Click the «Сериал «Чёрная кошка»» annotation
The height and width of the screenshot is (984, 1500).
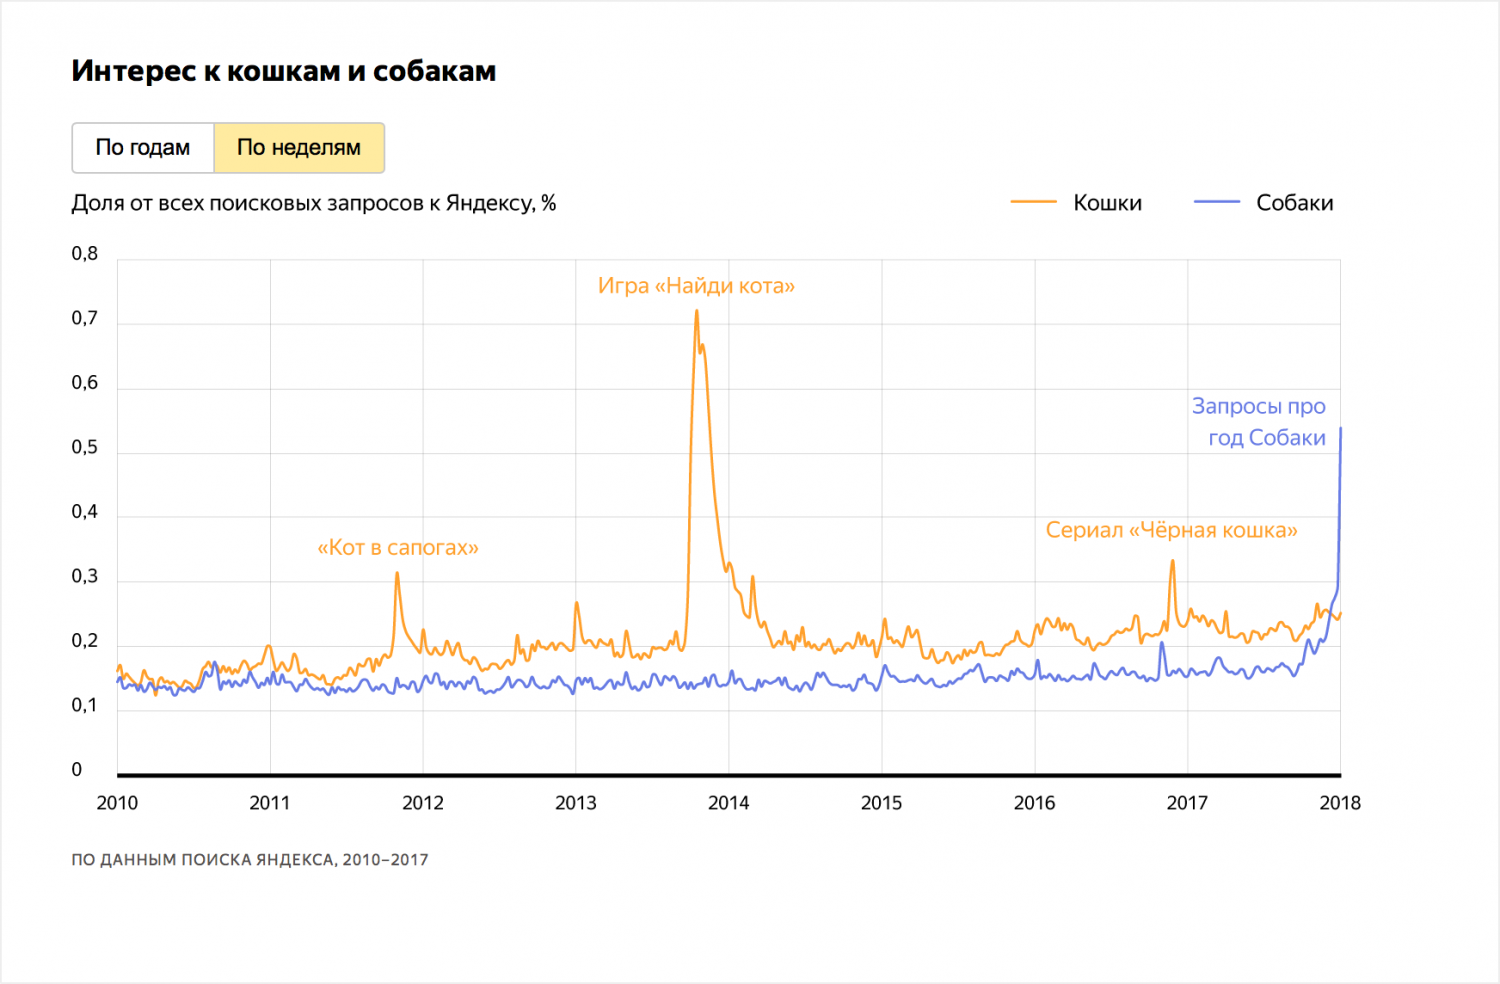coord(1171,530)
